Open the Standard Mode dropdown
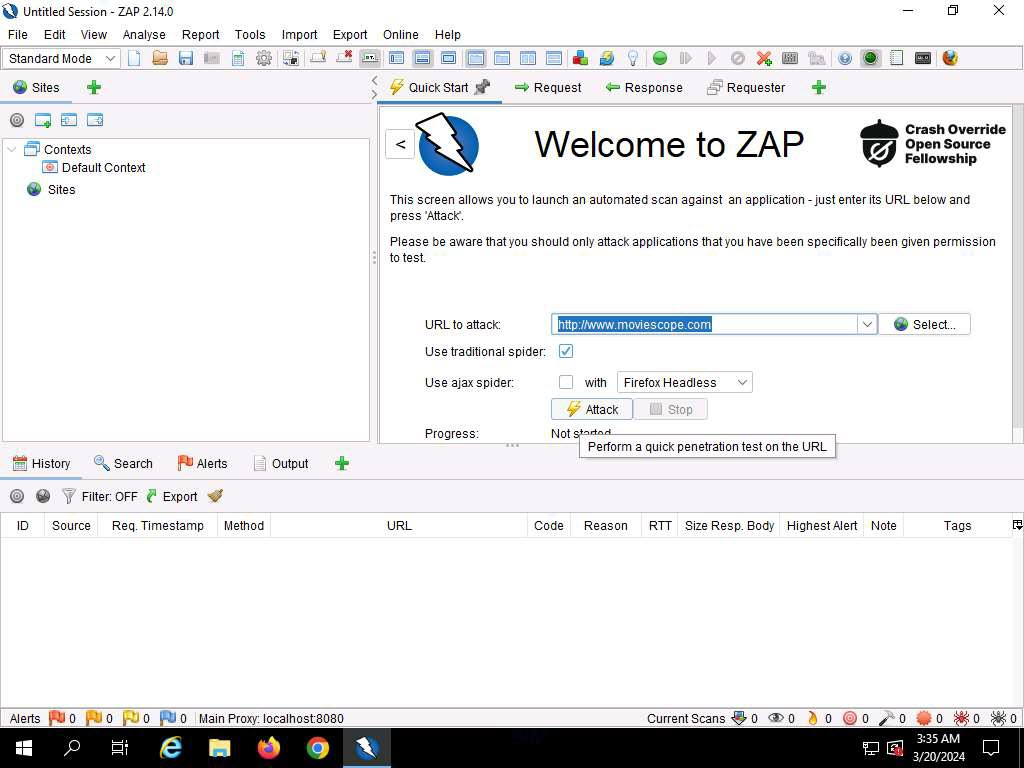The height and width of the screenshot is (768, 1024). [x=62, y=58]
